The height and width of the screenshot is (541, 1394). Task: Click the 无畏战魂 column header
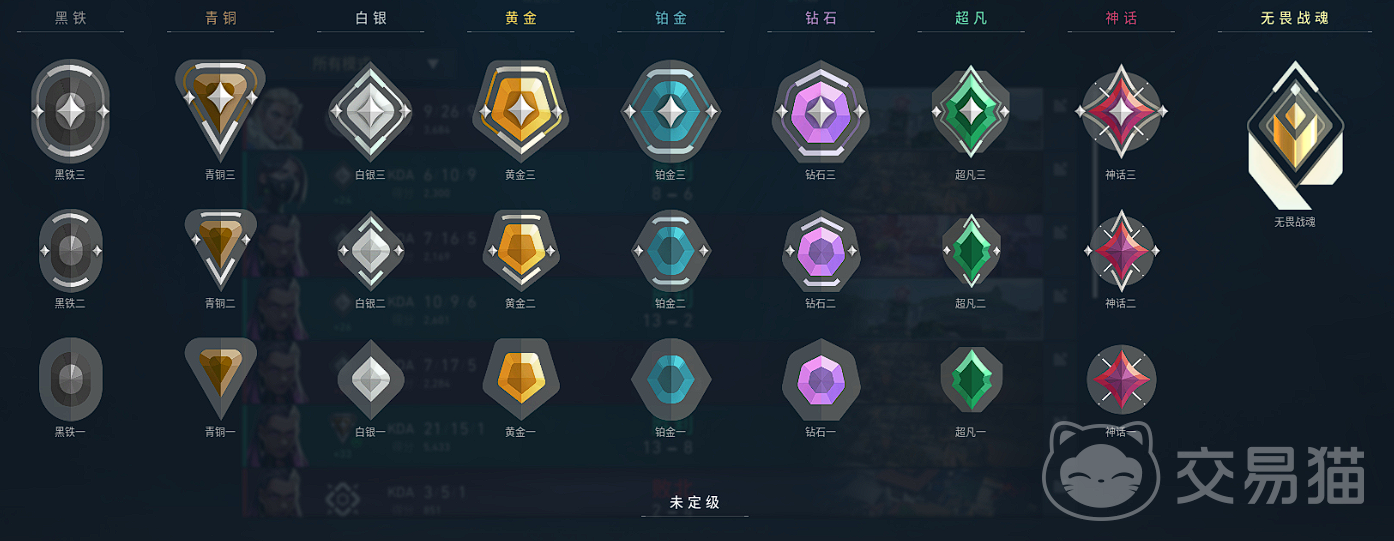1295,19
